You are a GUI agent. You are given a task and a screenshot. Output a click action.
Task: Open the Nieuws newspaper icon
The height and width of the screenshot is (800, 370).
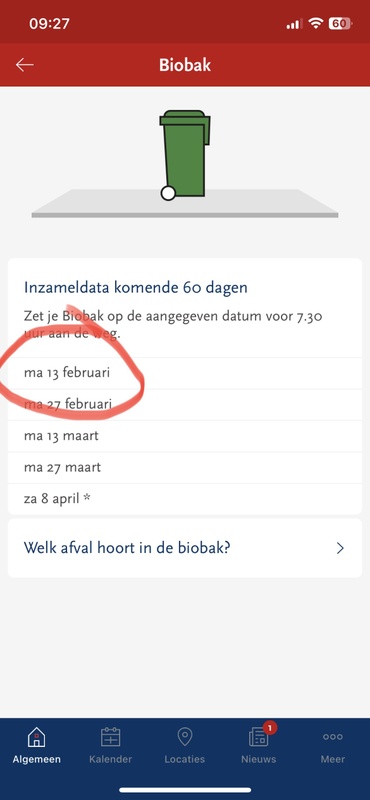point(258,738)
